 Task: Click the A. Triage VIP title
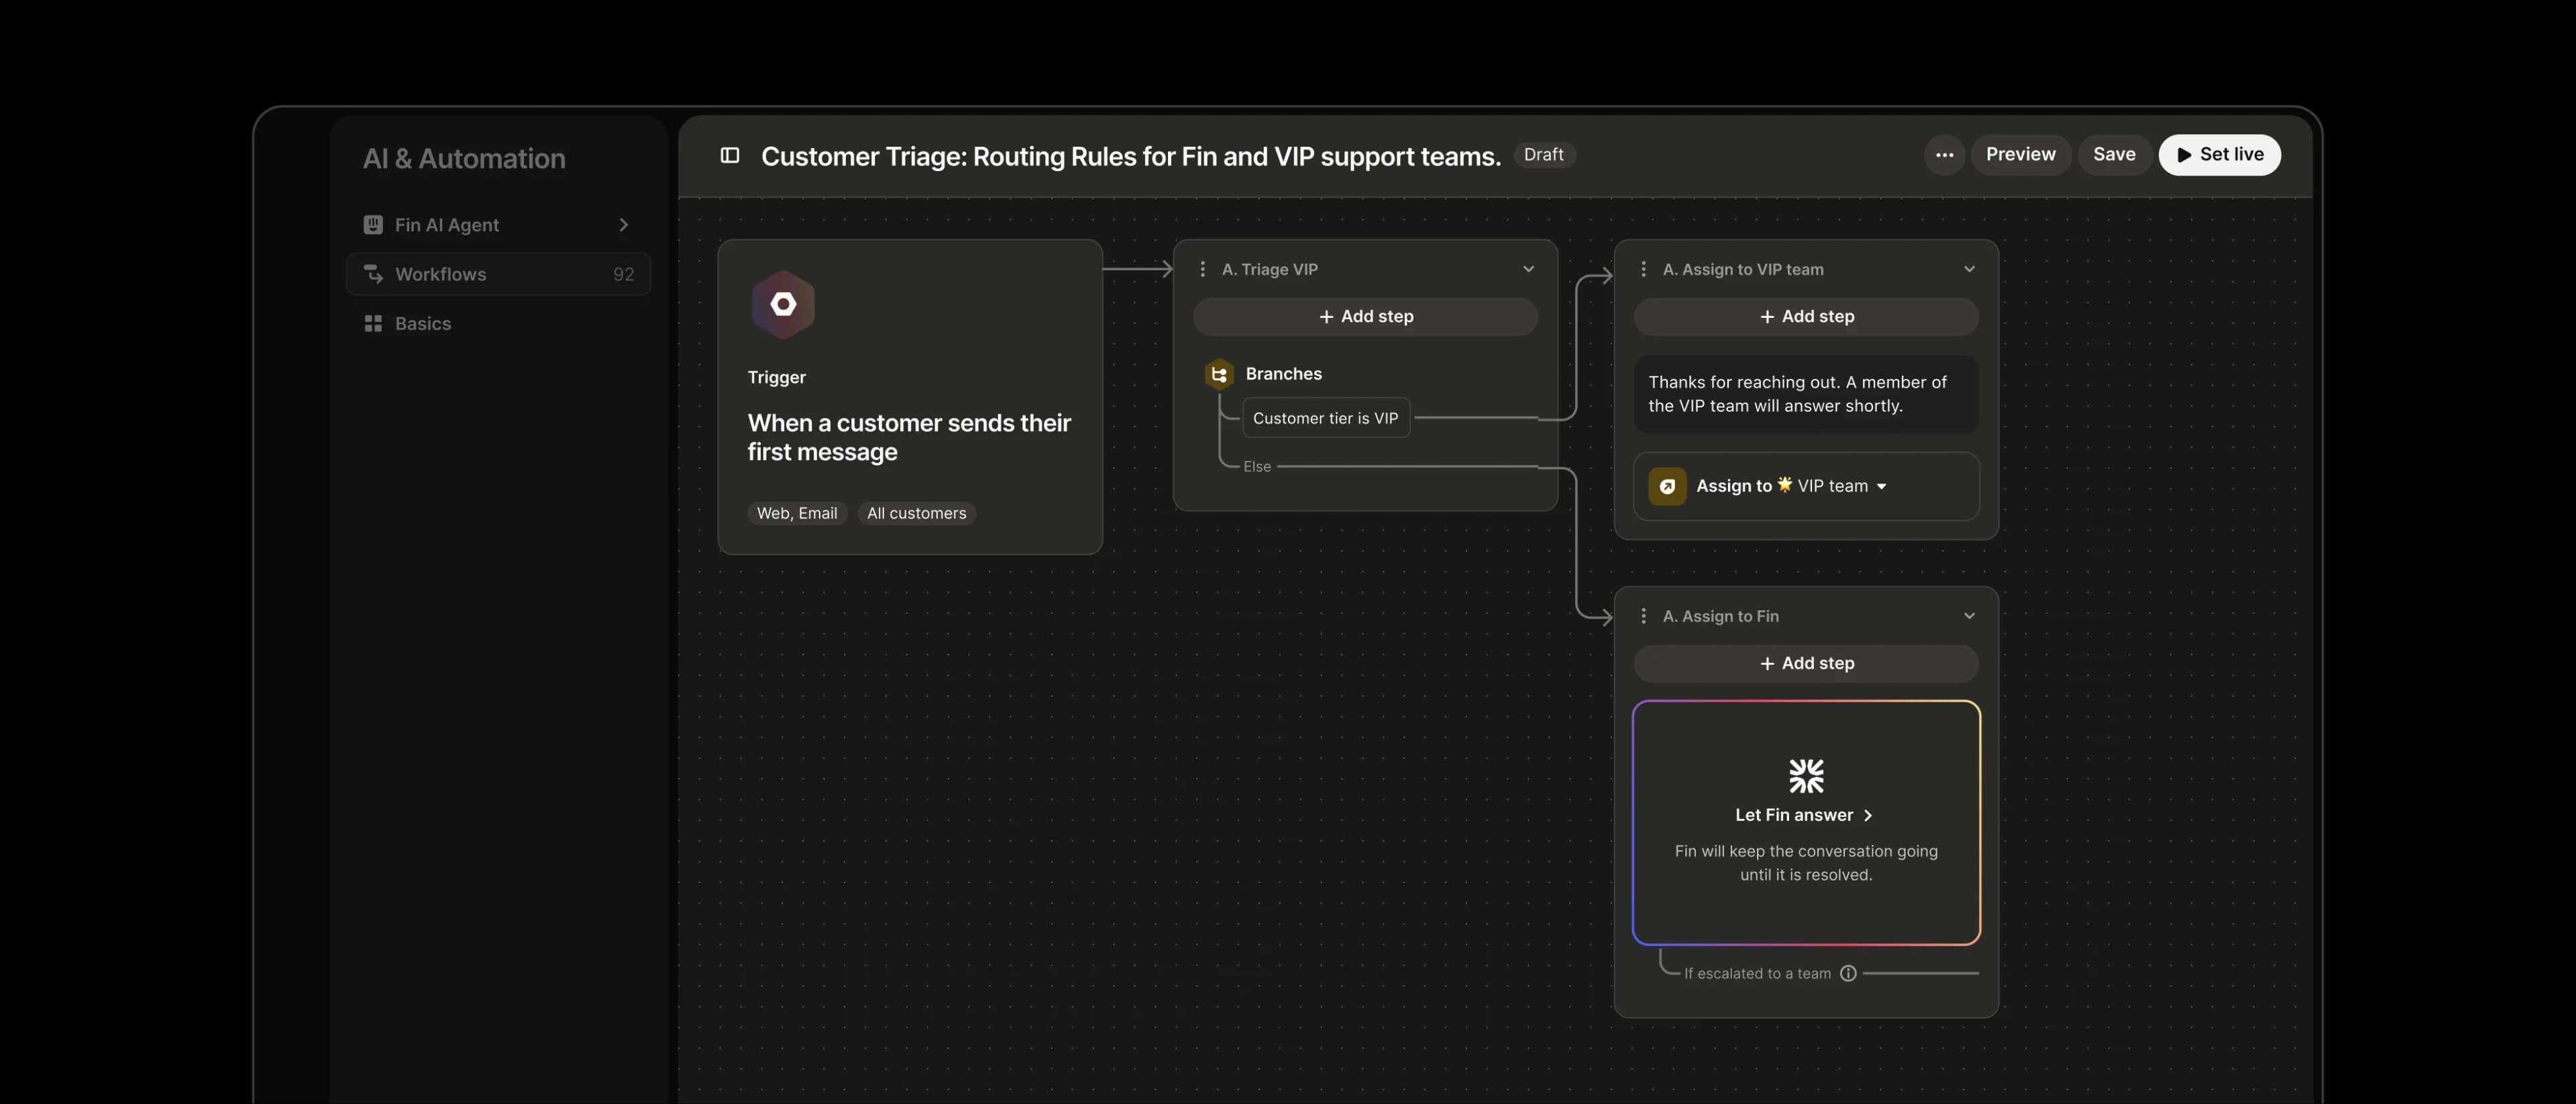point(1269,269)
